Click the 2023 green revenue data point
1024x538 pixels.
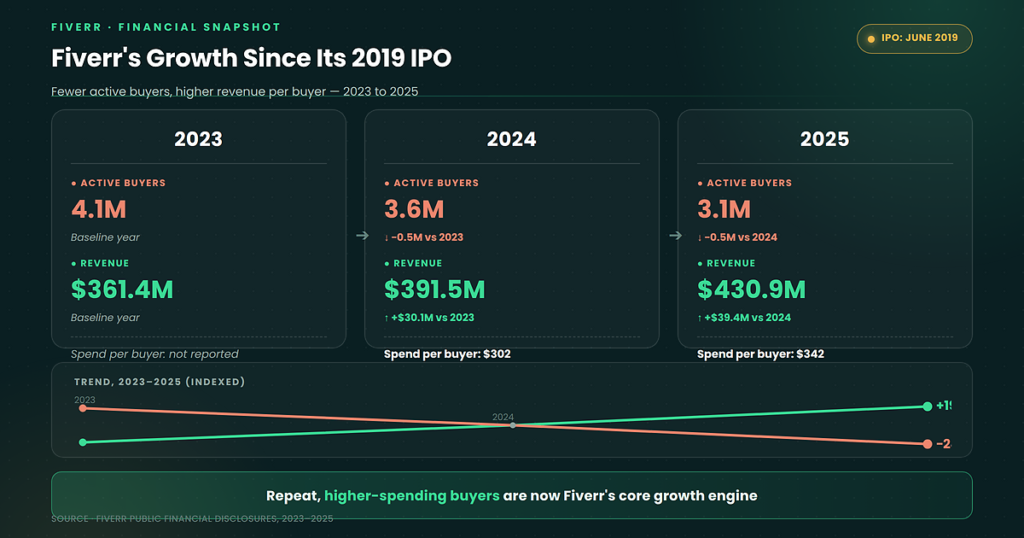[x=83, y=442]
